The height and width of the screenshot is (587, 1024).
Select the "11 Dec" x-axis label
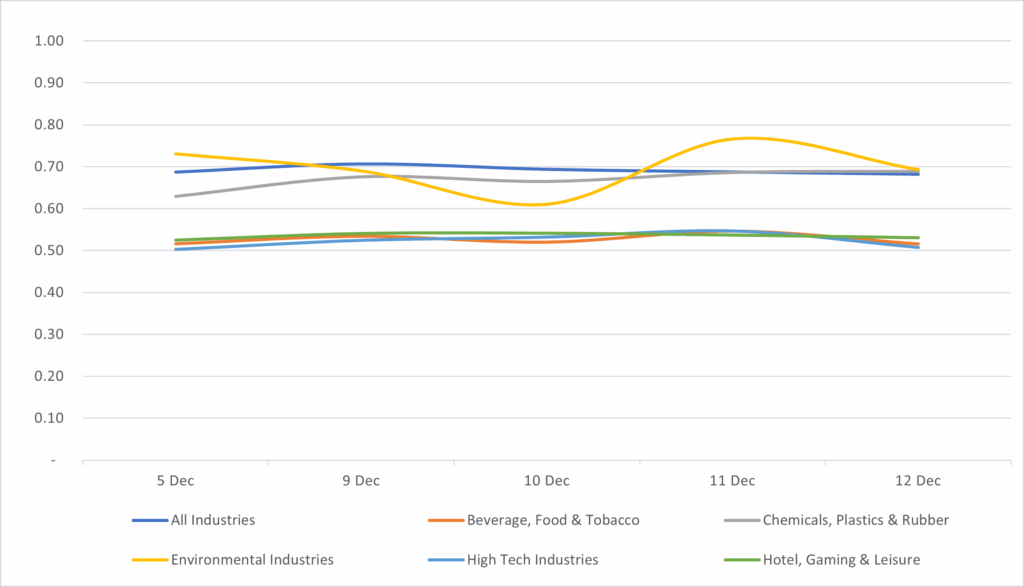click(732, 481)
